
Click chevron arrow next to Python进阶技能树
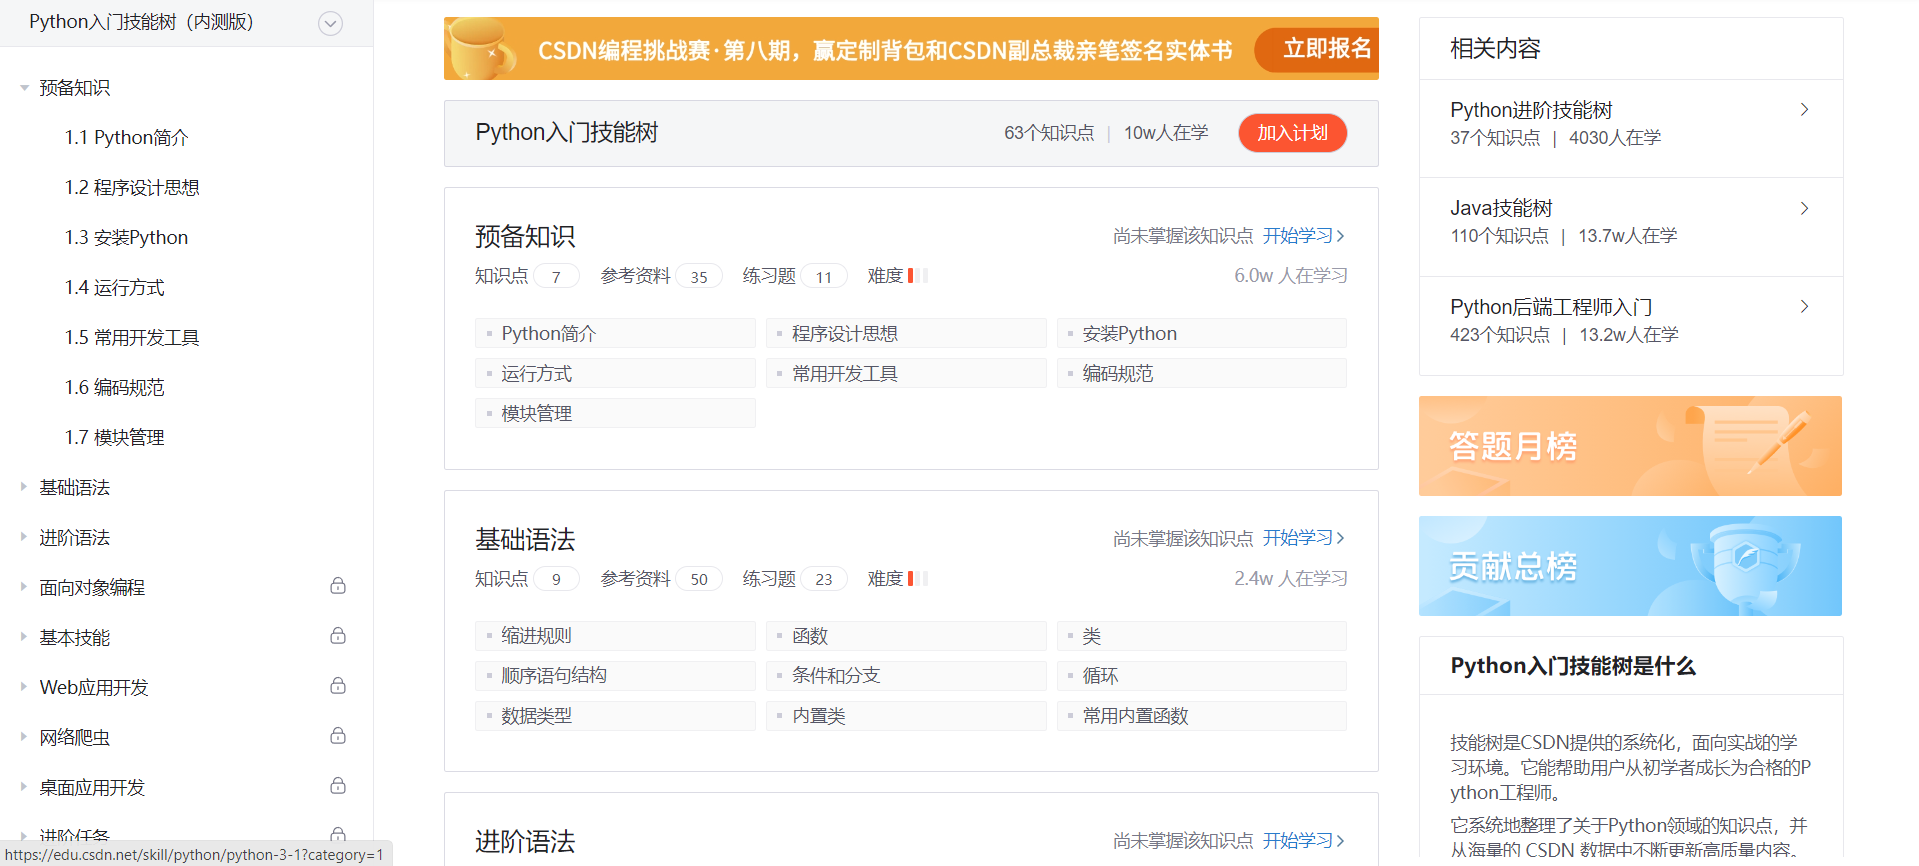pyautogui.click(x=1804, y=110)
